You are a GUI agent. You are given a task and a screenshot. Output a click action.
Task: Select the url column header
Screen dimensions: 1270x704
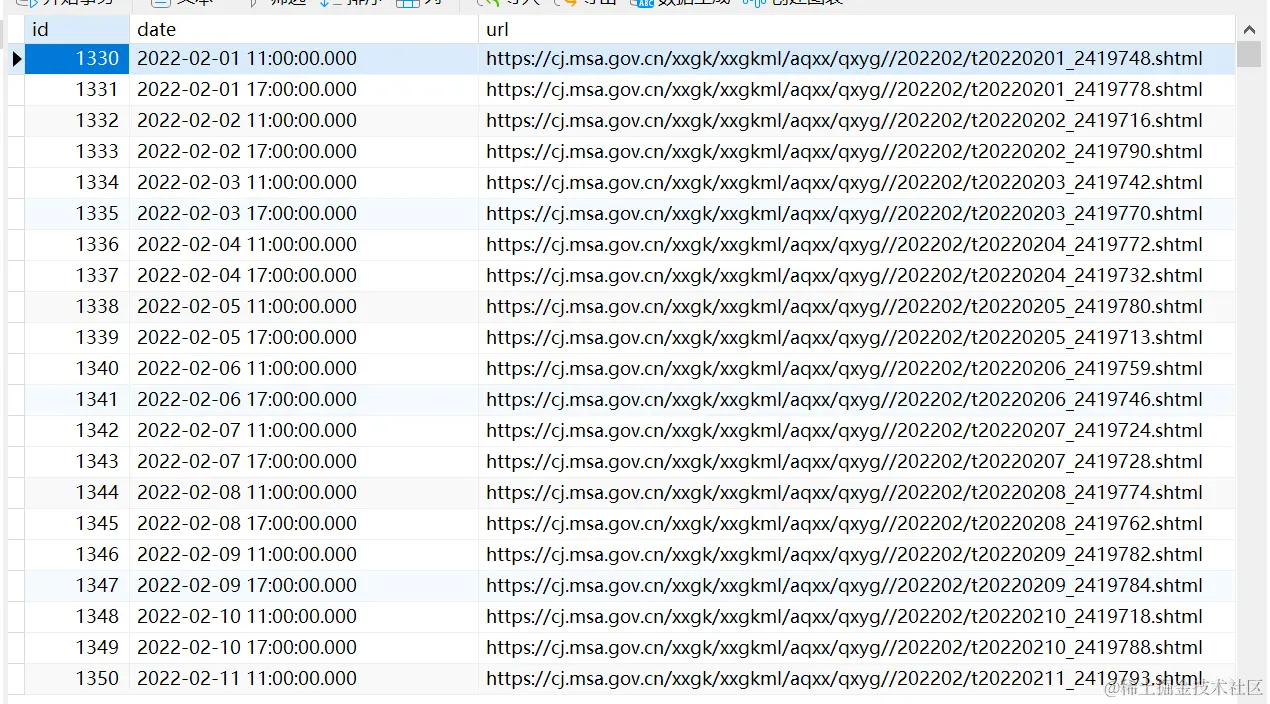point(857,29)
